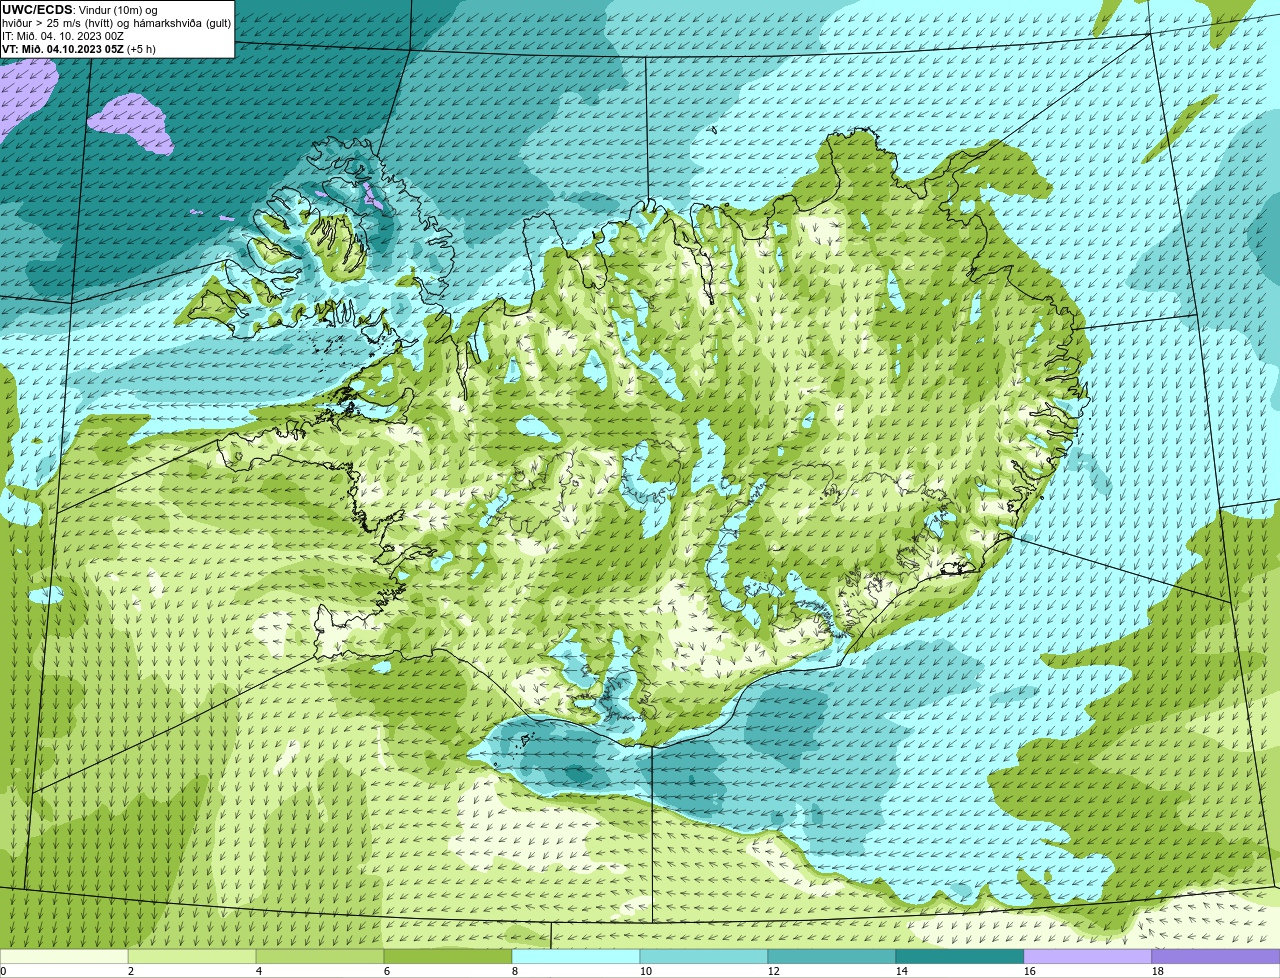Click the '6' label on the color scale

(x=387, y=971)
